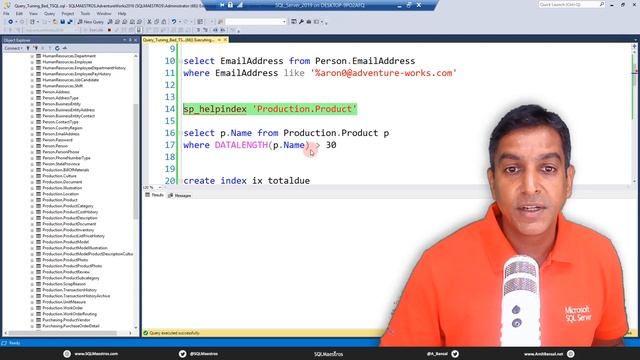Open the toolbar search combo box
The height and width of the screenshot is (360, 640).
pyautogui.click(x=256, y=22)
